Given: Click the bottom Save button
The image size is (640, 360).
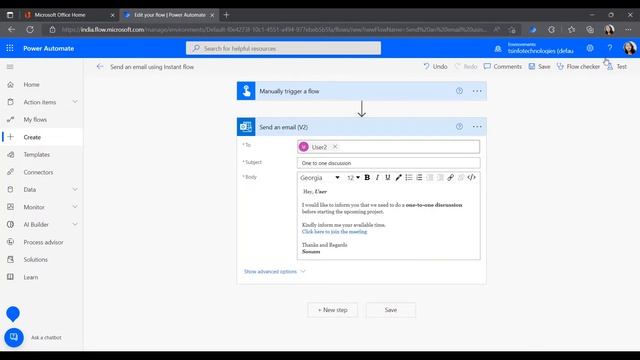Looking at the screenshot, I should pos(391,310).
